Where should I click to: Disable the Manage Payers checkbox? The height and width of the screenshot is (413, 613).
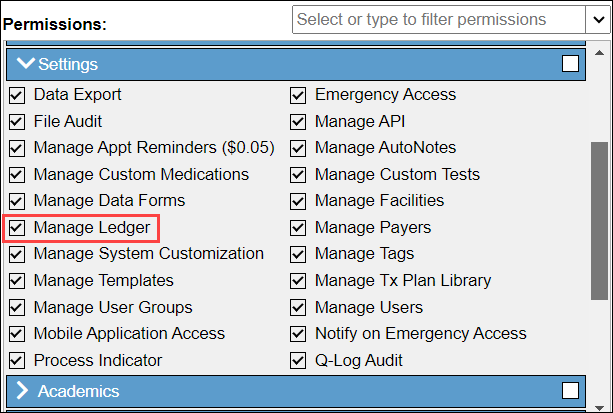[298, 228]
